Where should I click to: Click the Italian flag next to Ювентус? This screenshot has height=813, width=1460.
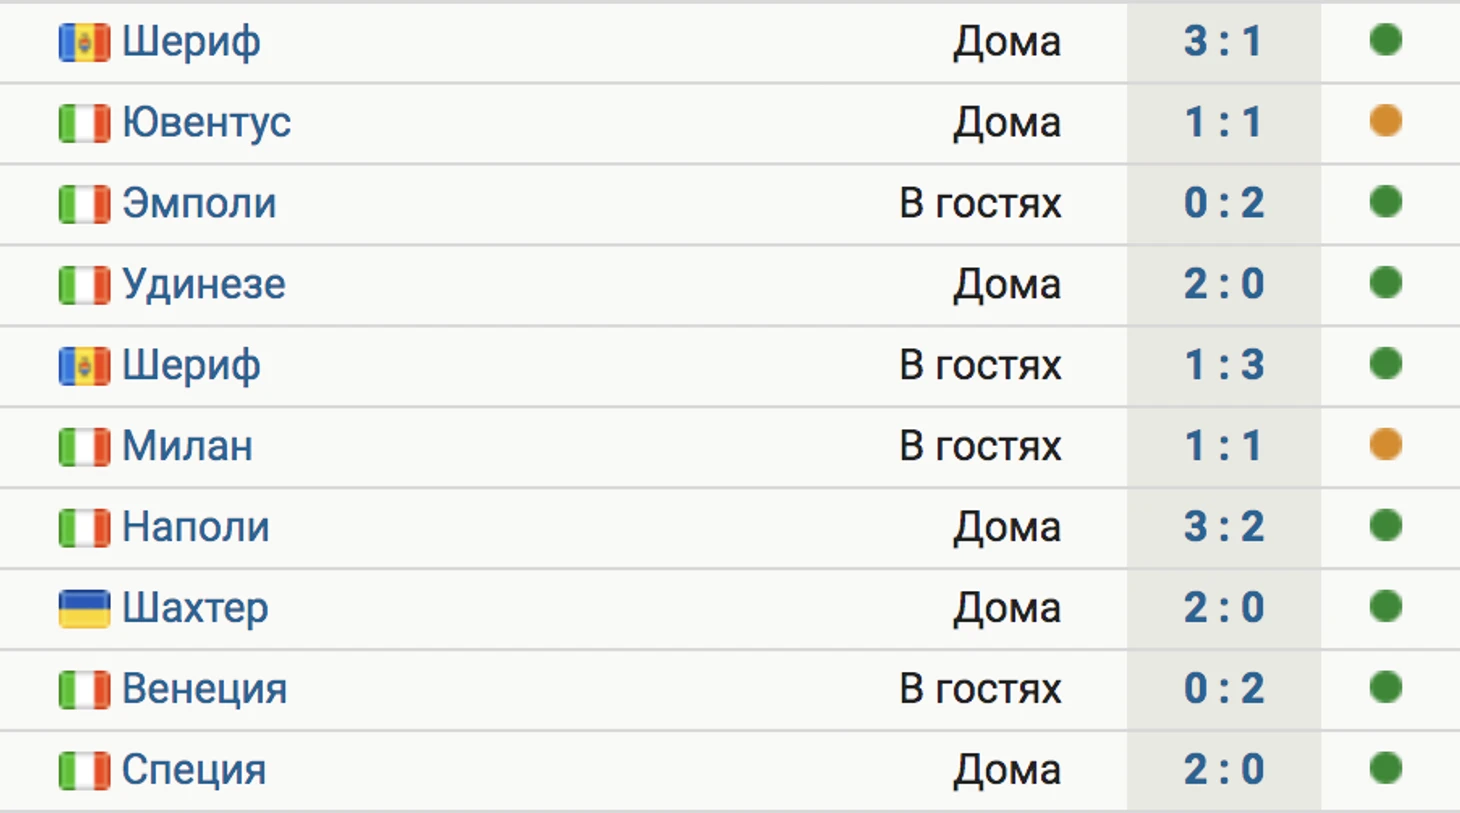pos(84,124)
